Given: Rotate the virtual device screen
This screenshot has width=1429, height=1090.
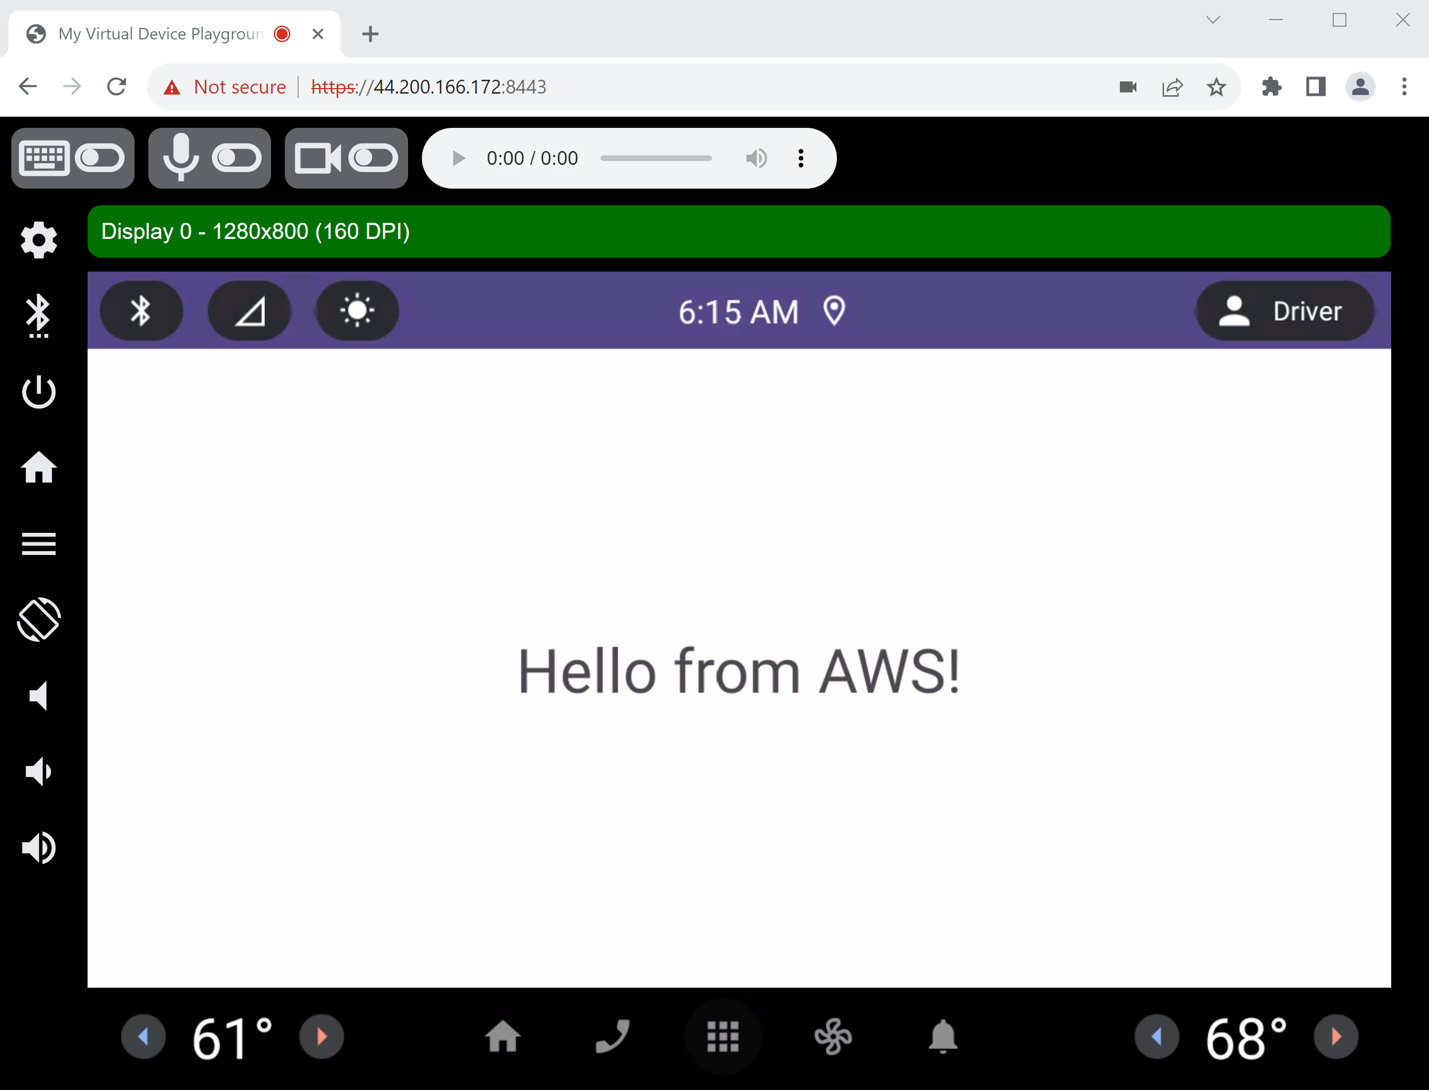Looking at the screenshot, I should (38, 620).
